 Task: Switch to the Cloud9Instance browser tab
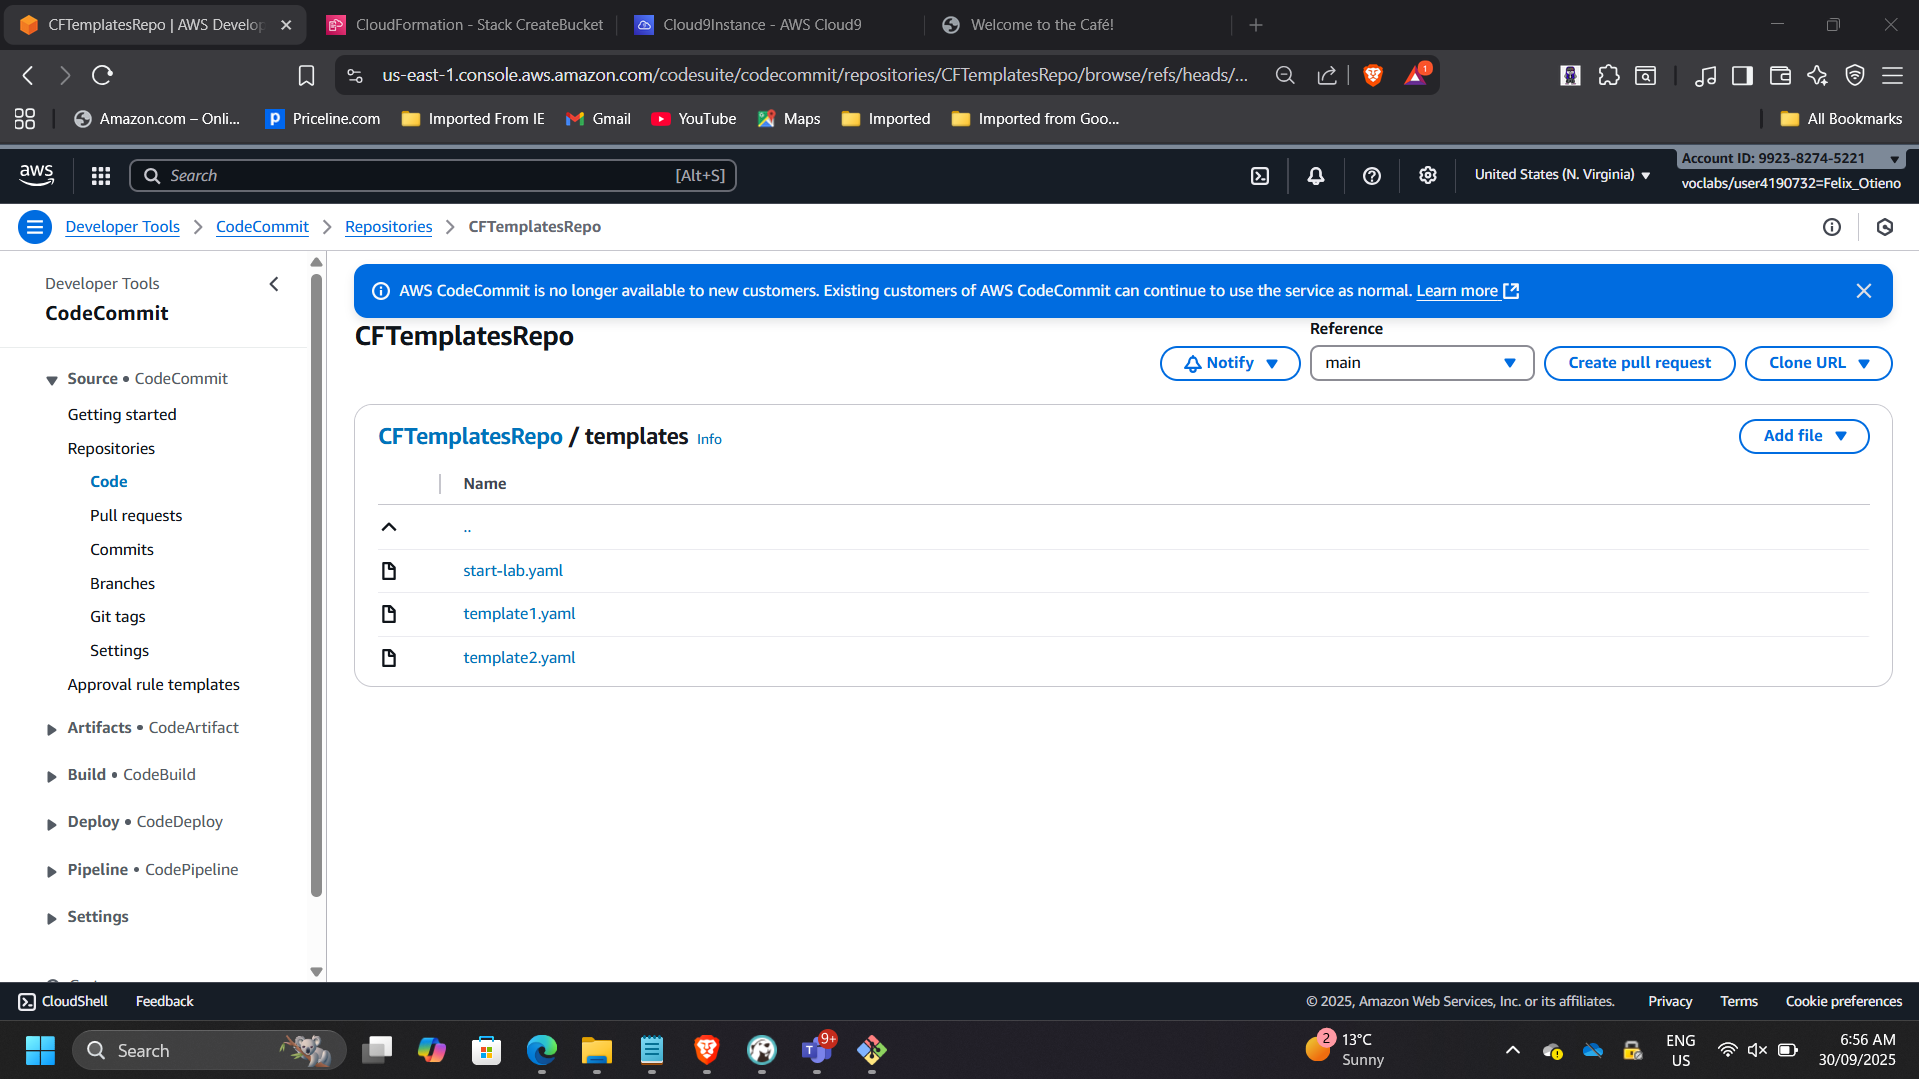[x=760, y=24]
